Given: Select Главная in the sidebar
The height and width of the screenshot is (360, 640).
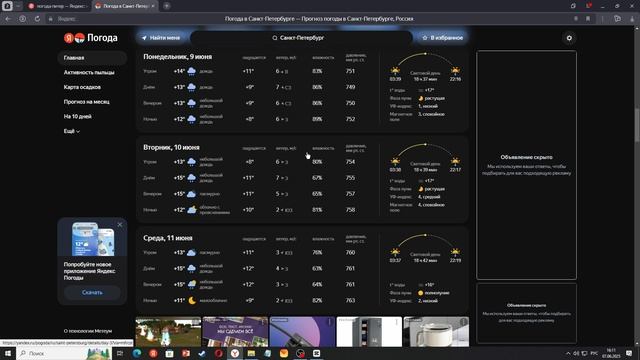Looking at the screenshot, I should [x=92, y=58].
